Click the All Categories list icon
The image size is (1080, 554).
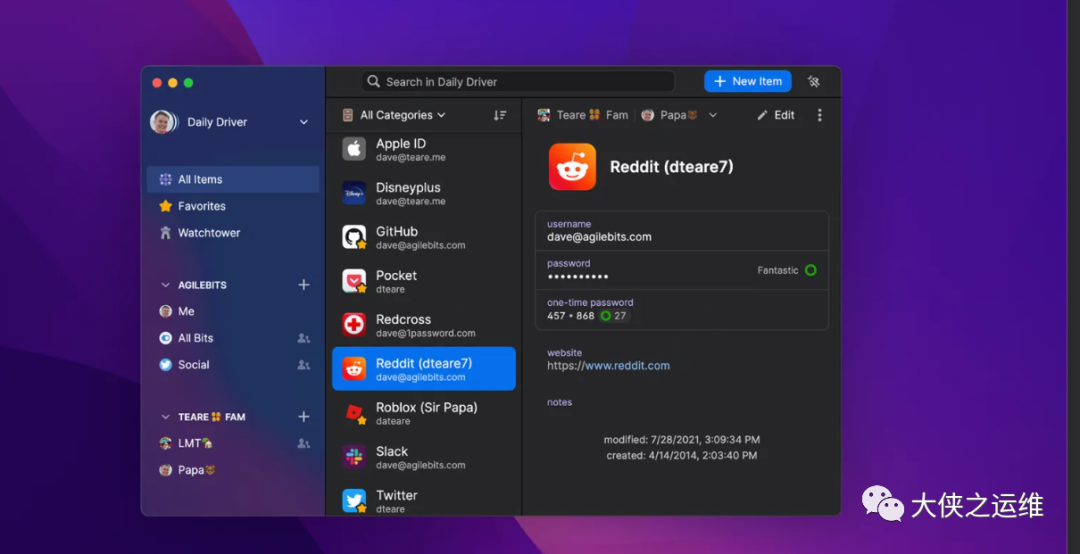tap(348, 115)
